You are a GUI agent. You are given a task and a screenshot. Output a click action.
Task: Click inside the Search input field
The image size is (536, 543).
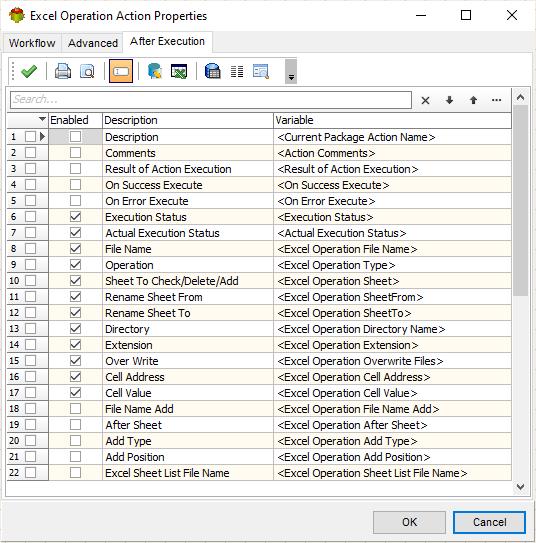pos(211,100)
